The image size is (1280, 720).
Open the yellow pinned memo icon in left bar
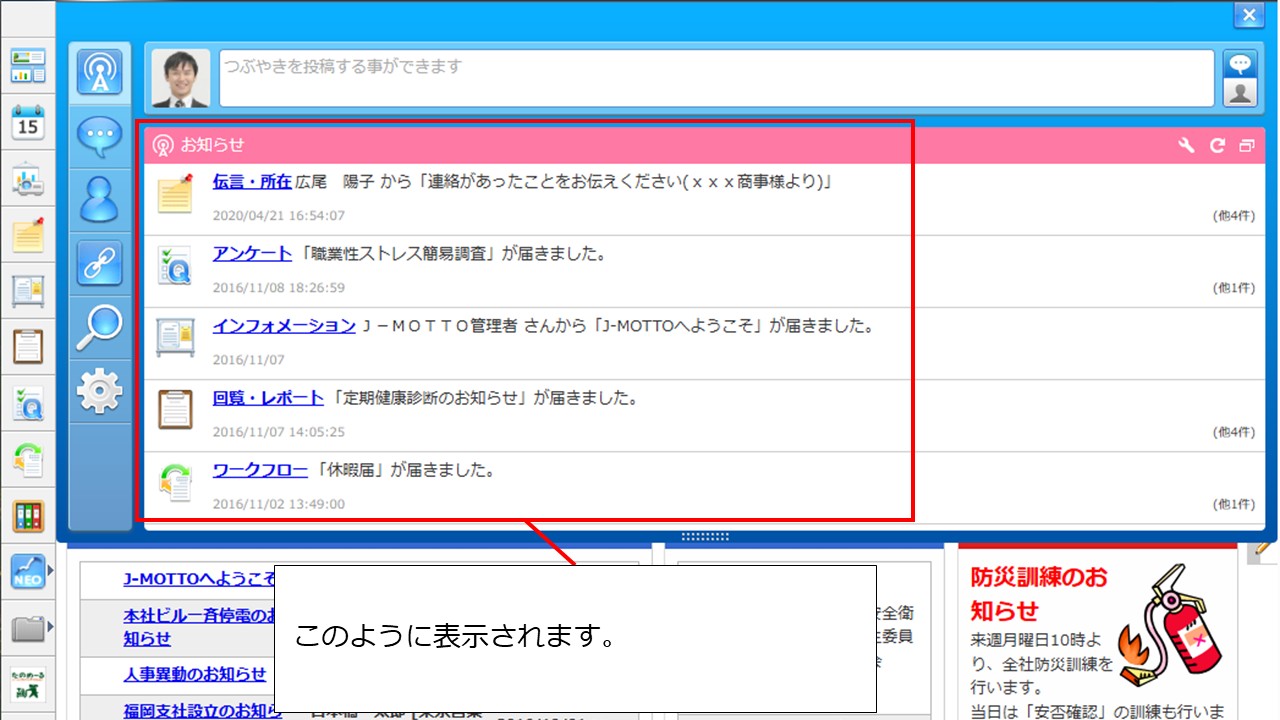tap(28, 234)
